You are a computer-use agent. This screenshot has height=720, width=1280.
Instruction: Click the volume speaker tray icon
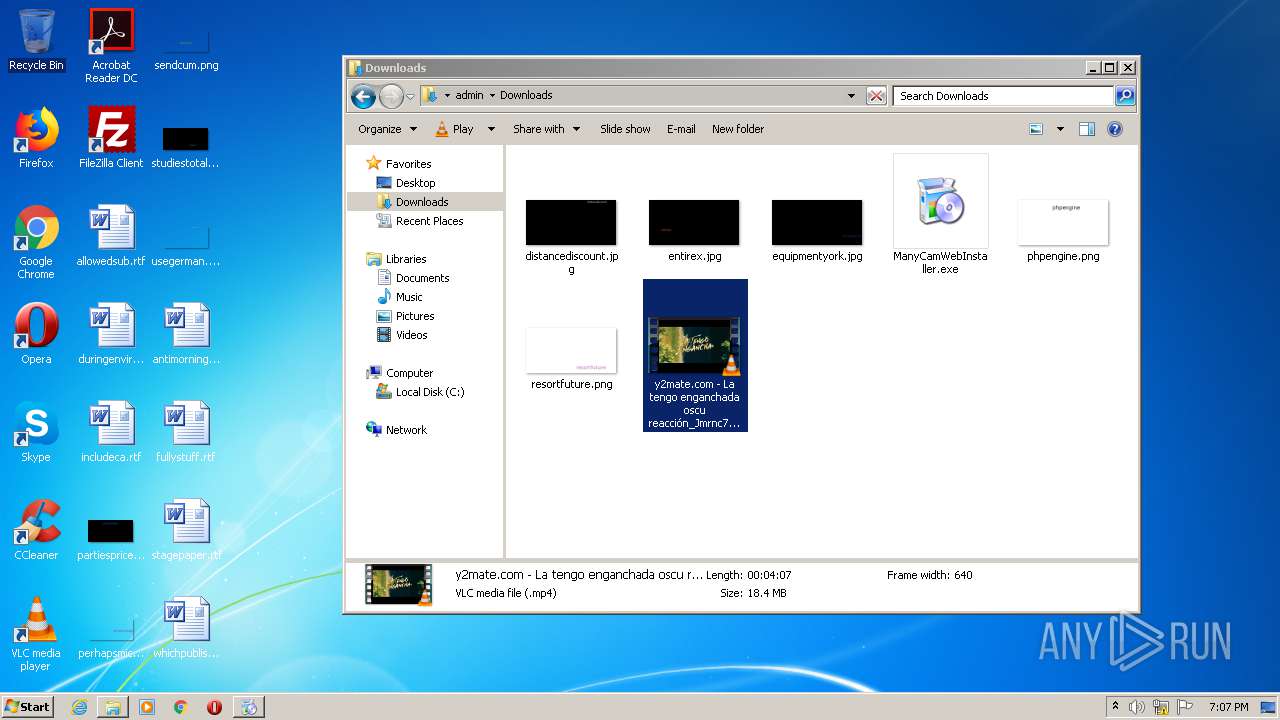click(1137, 707)
